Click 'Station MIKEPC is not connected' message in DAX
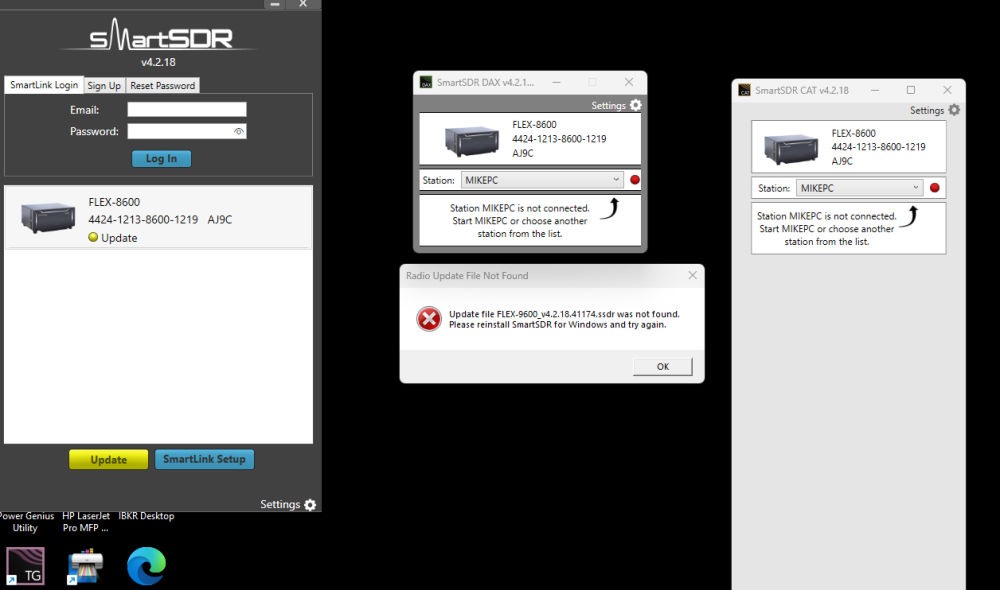Viewport: 1000px width, 590px height. click(x=520, y=221)
